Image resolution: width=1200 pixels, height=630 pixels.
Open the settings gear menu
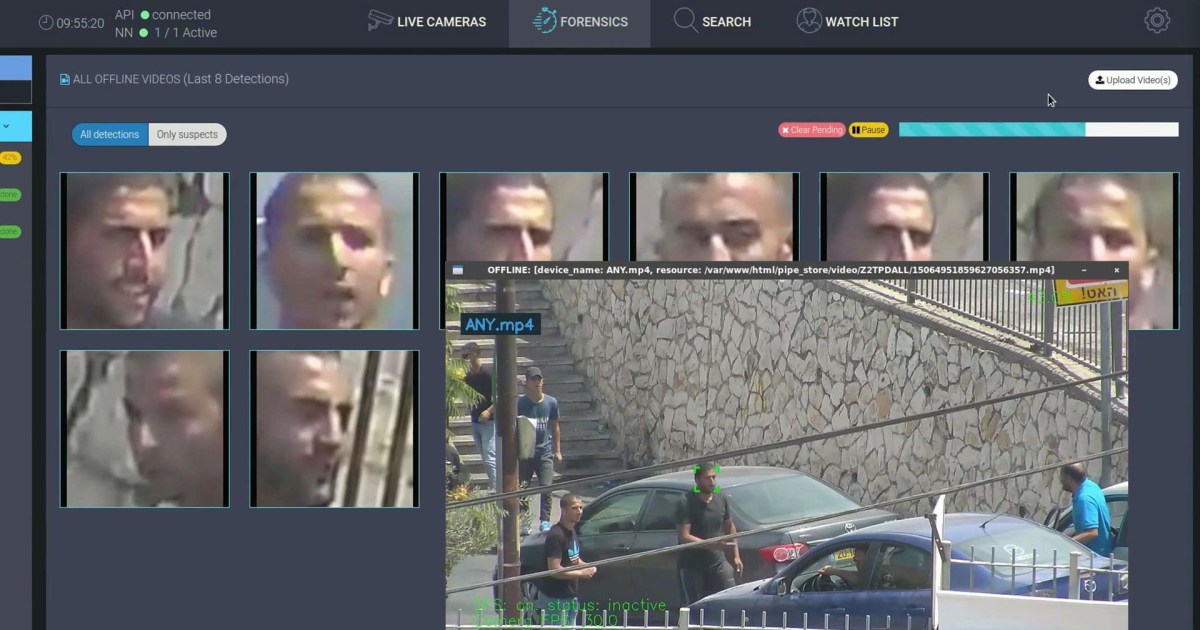pos(1156,19)
